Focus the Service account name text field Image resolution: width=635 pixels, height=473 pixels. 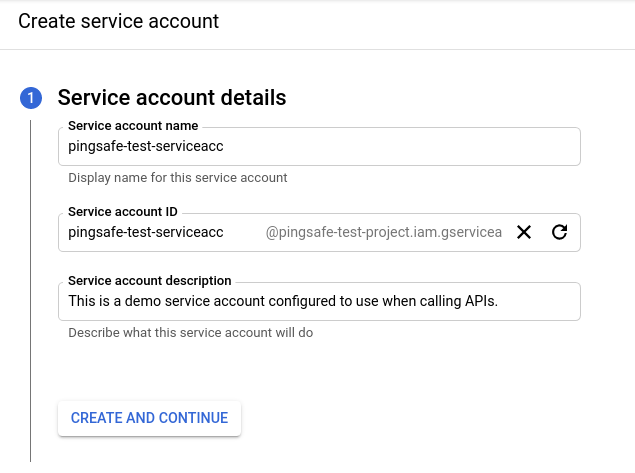(318, 146)
